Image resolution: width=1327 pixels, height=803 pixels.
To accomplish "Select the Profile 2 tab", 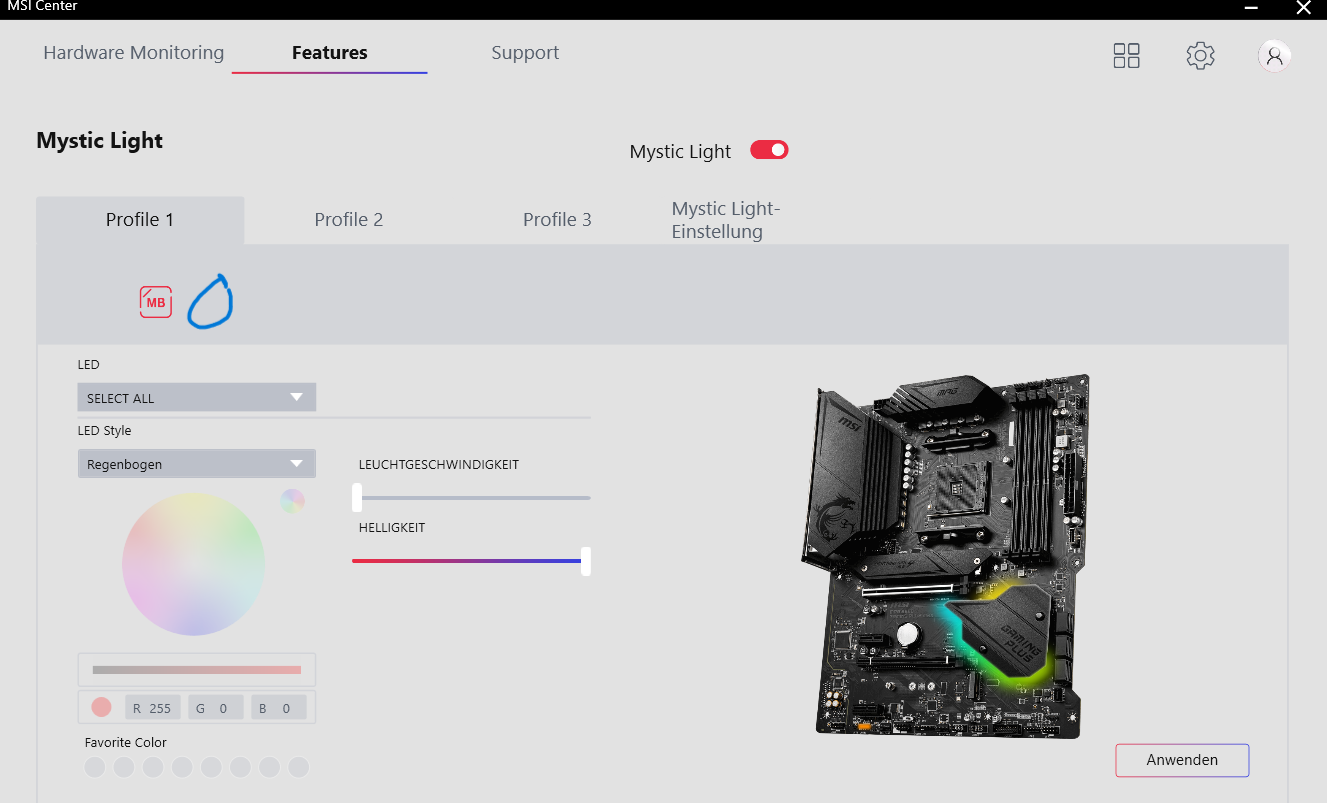I will point(349,220).
